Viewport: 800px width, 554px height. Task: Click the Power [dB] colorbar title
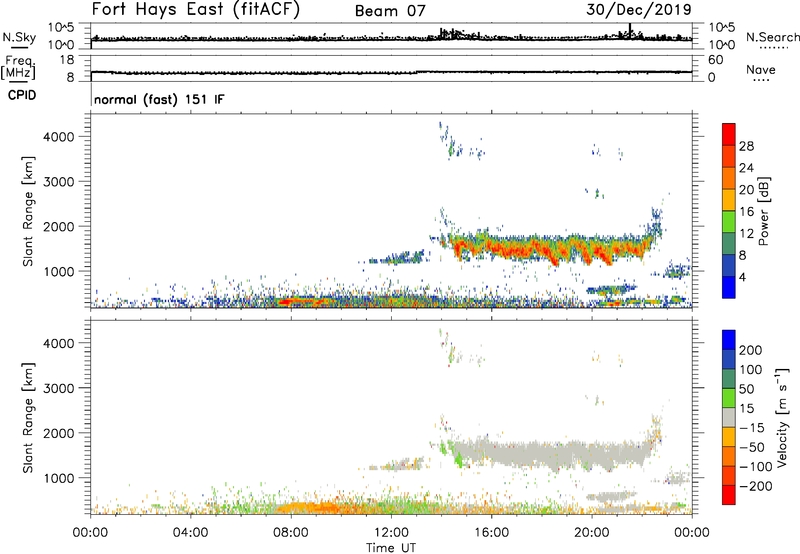pyautogui.click(x=764, y=211)
